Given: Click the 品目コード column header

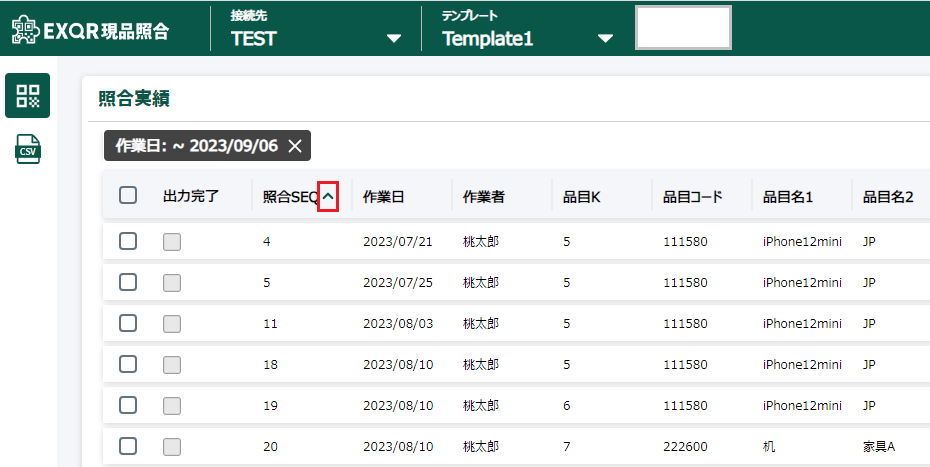Looking at the screenshot, I should 692,197.
